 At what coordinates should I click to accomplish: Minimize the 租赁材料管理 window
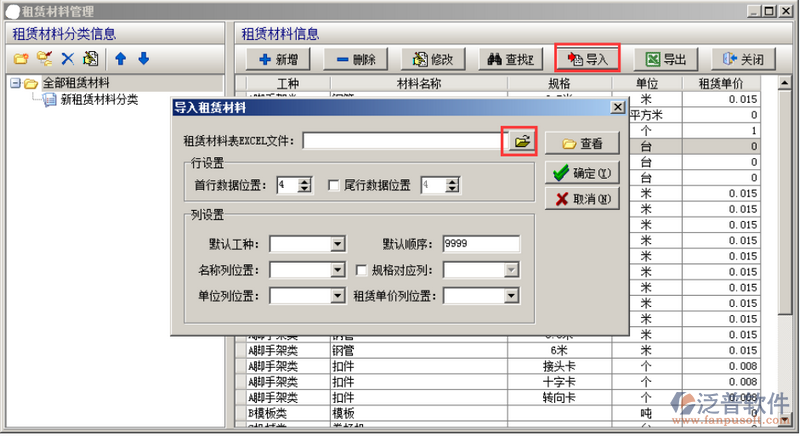tap(755, 11)
